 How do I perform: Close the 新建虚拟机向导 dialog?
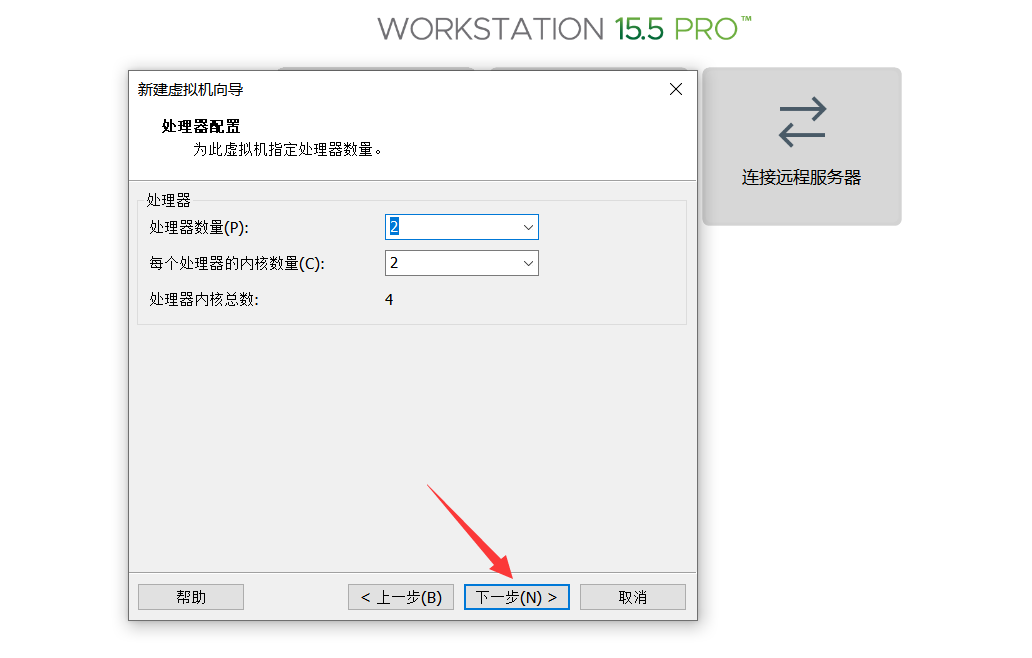[676, 89]
